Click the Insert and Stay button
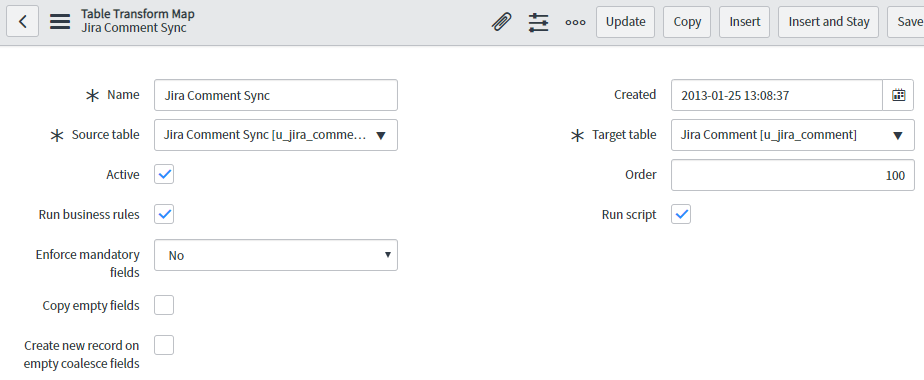 [829, 22]
